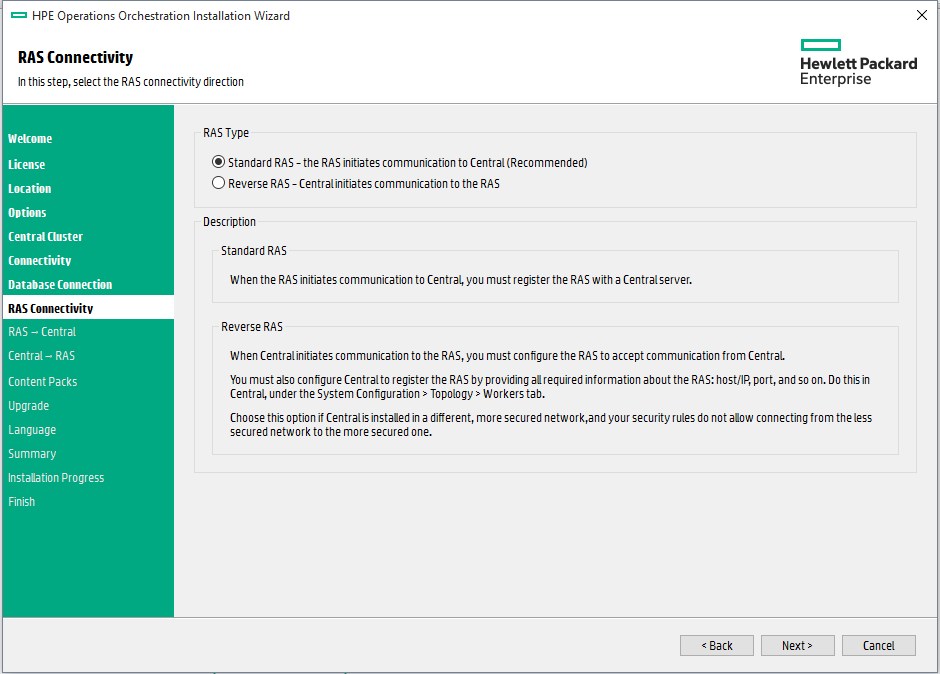
Task: Click the Installation Progress step
Action: (56, 477)
